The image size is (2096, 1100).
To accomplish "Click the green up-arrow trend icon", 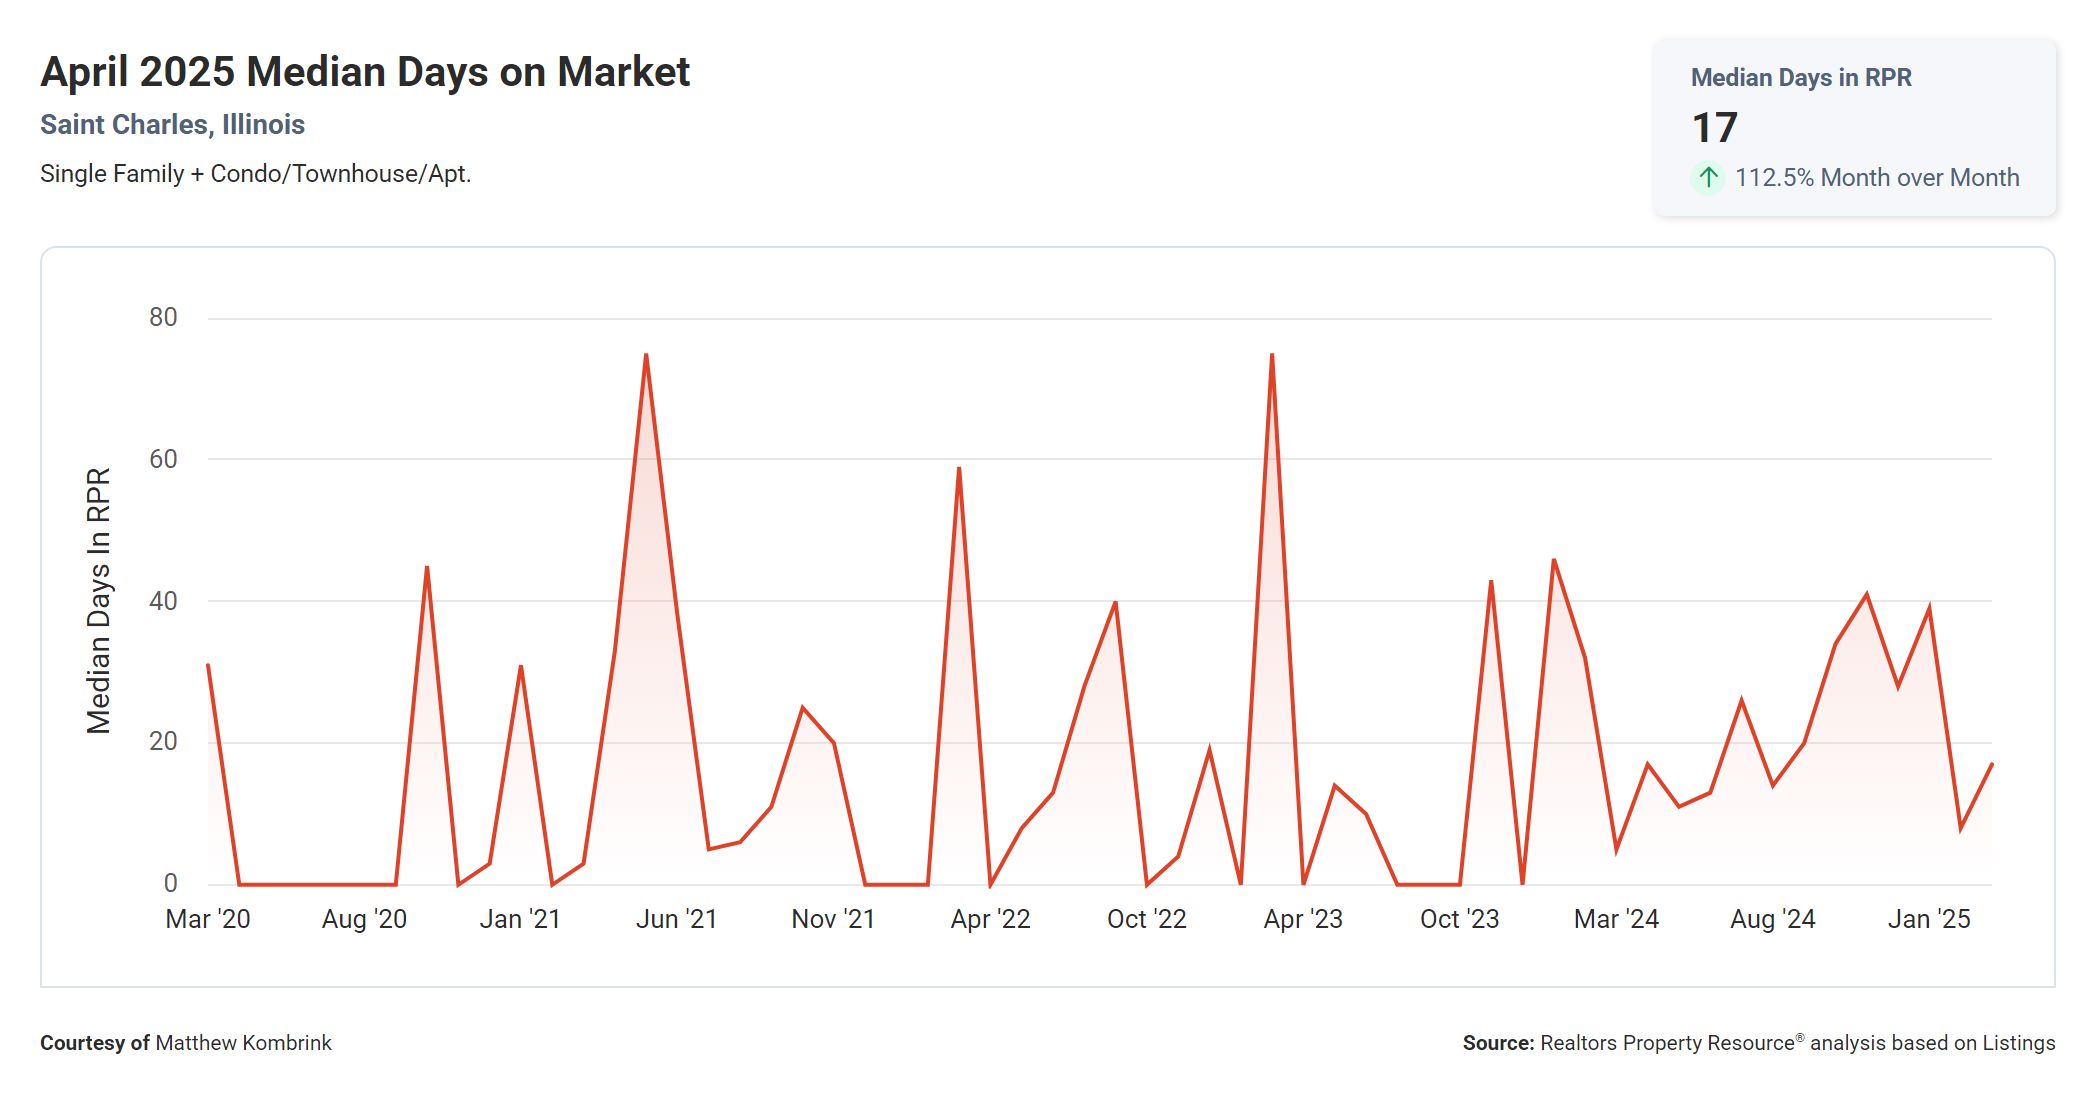I will tap(1708, 178).
